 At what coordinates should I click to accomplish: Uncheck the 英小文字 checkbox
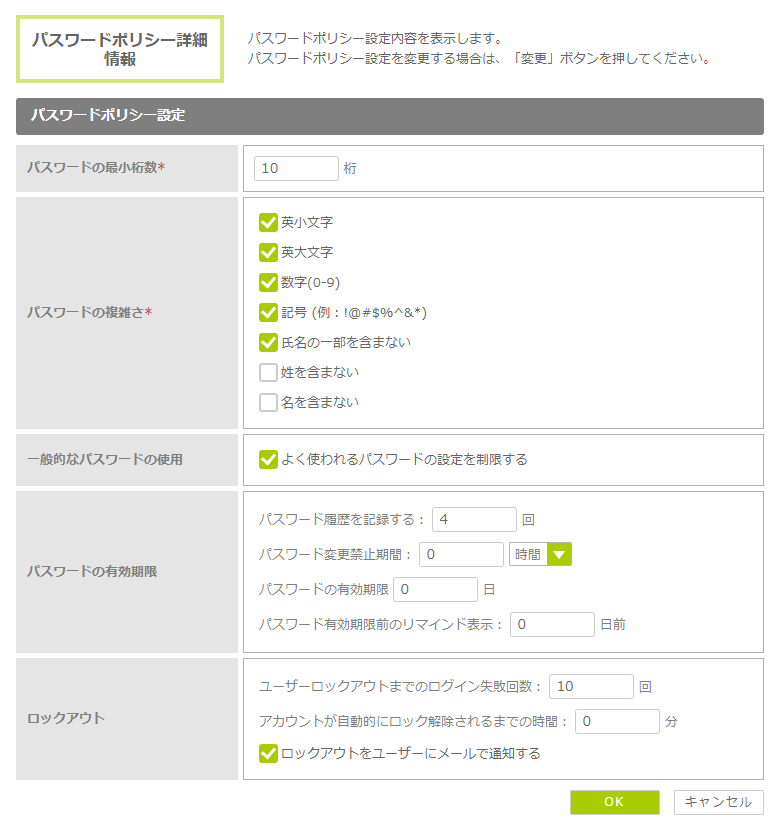pos(268,222)
